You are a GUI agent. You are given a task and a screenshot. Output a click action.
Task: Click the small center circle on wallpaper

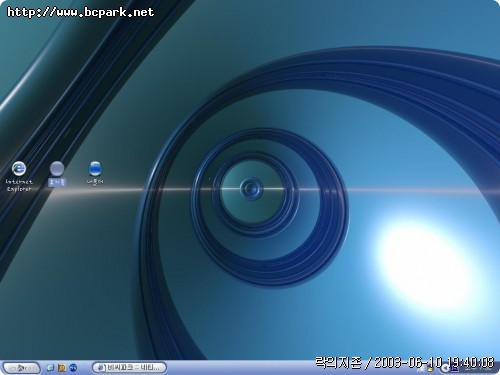point(251,189)
